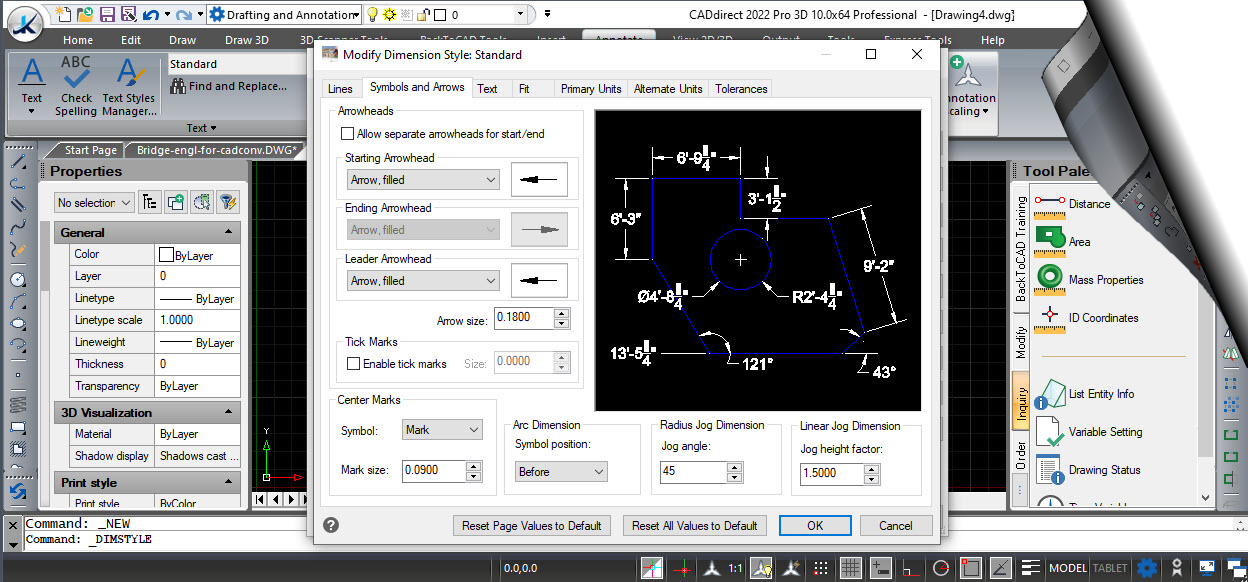
Task: Open the No selection dropdown in Properties
Action: pyautogui.click(x=95, y=203)
